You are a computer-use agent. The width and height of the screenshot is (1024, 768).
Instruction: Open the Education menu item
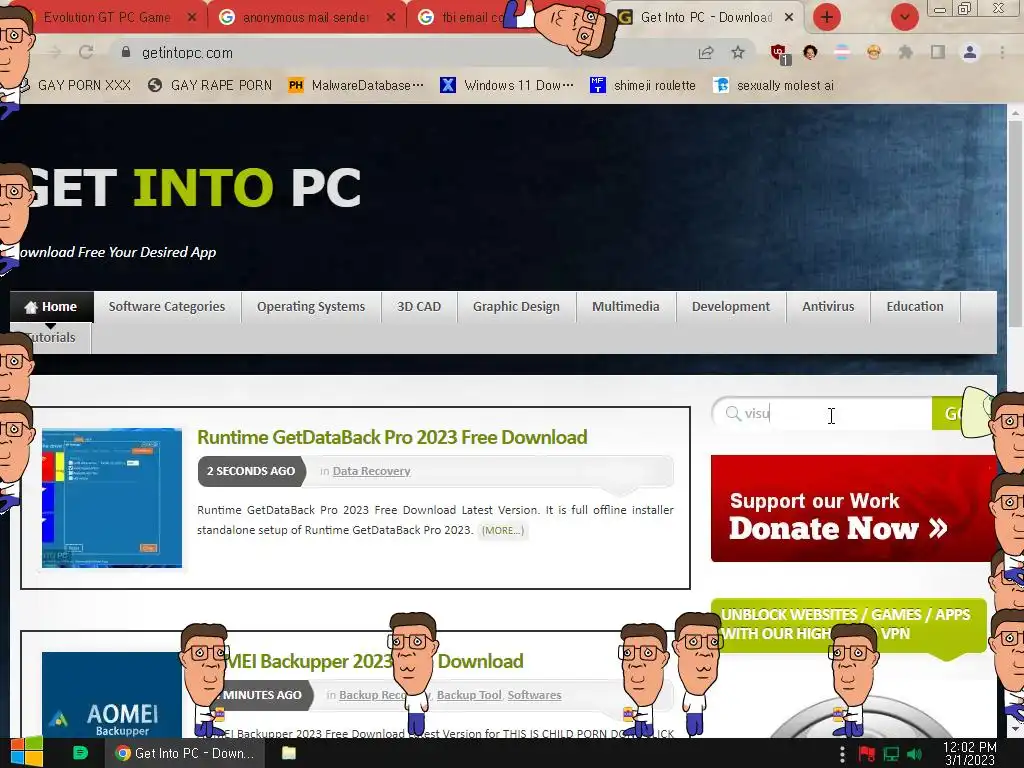(915, 306)
